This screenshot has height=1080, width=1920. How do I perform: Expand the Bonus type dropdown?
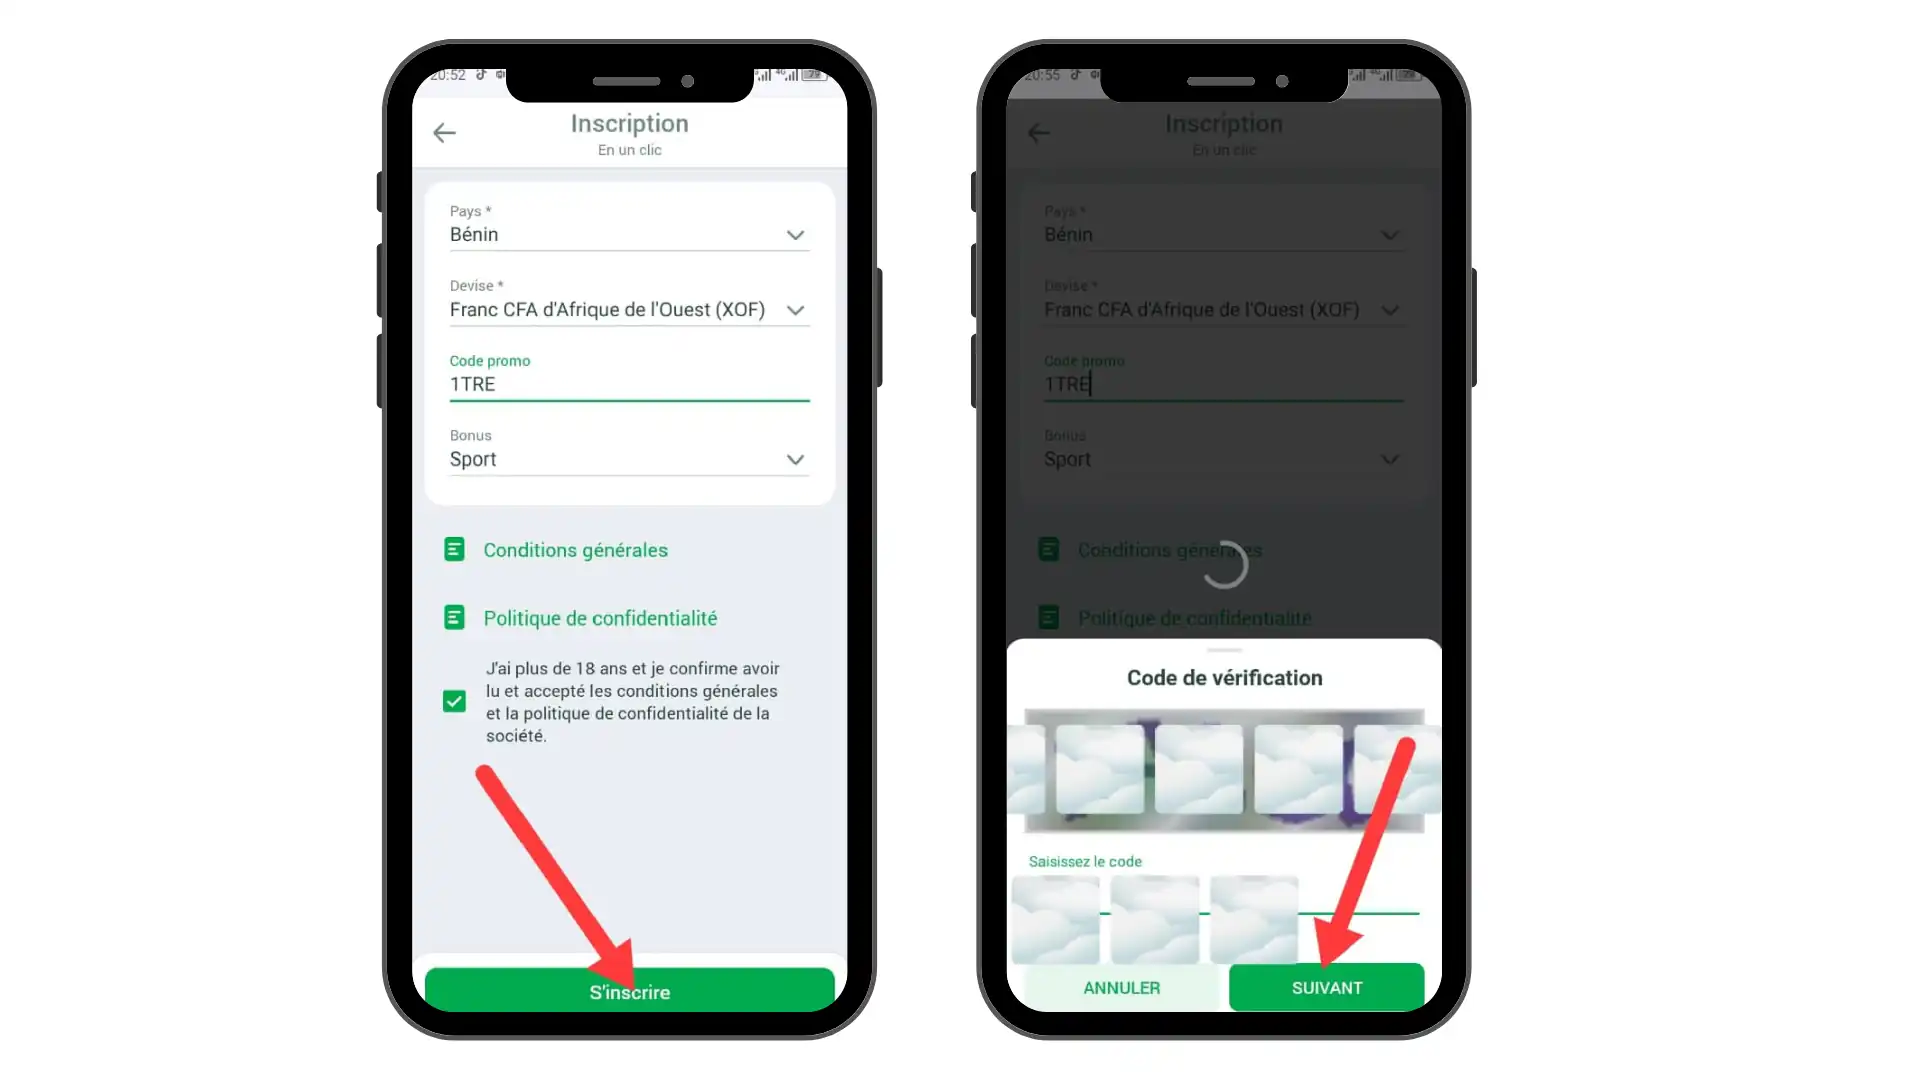pyautogui.click(x=794, y=459)
